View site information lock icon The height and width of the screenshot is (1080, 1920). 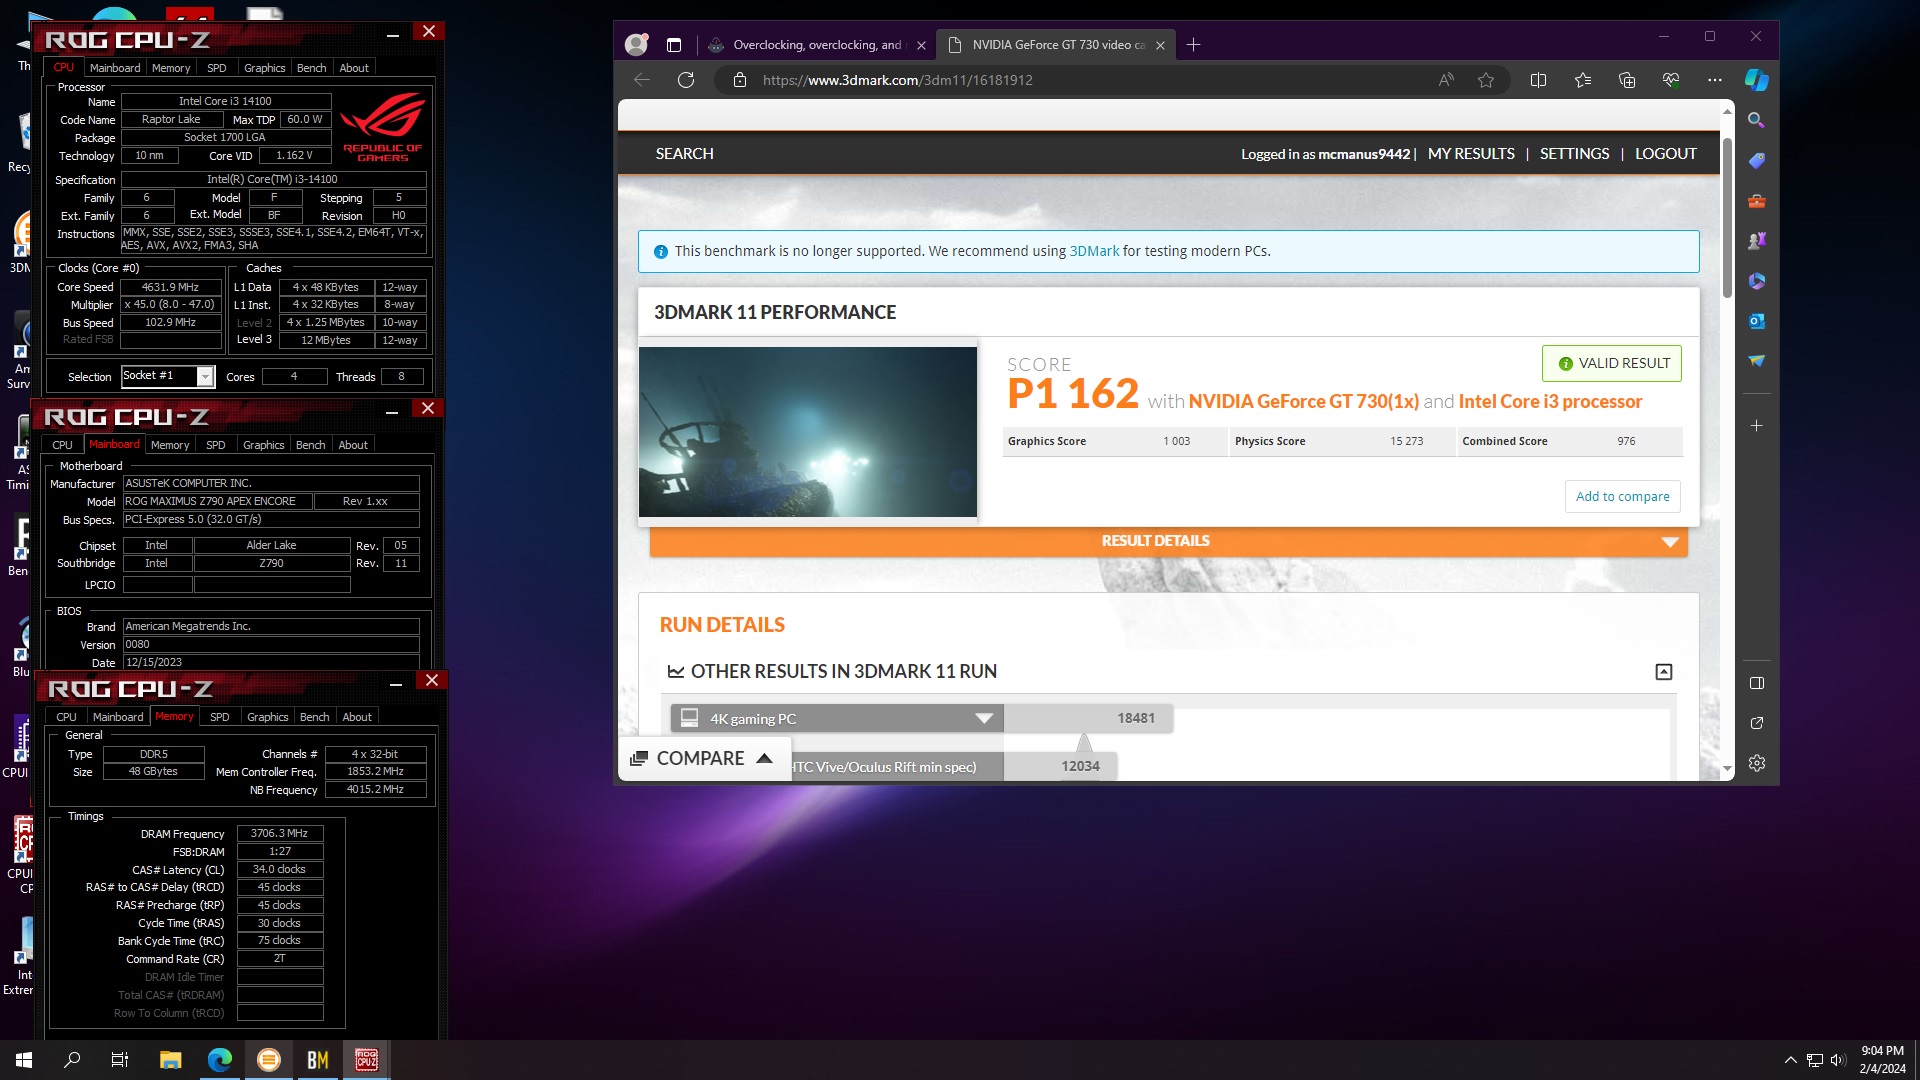click(x=740, y=80)
